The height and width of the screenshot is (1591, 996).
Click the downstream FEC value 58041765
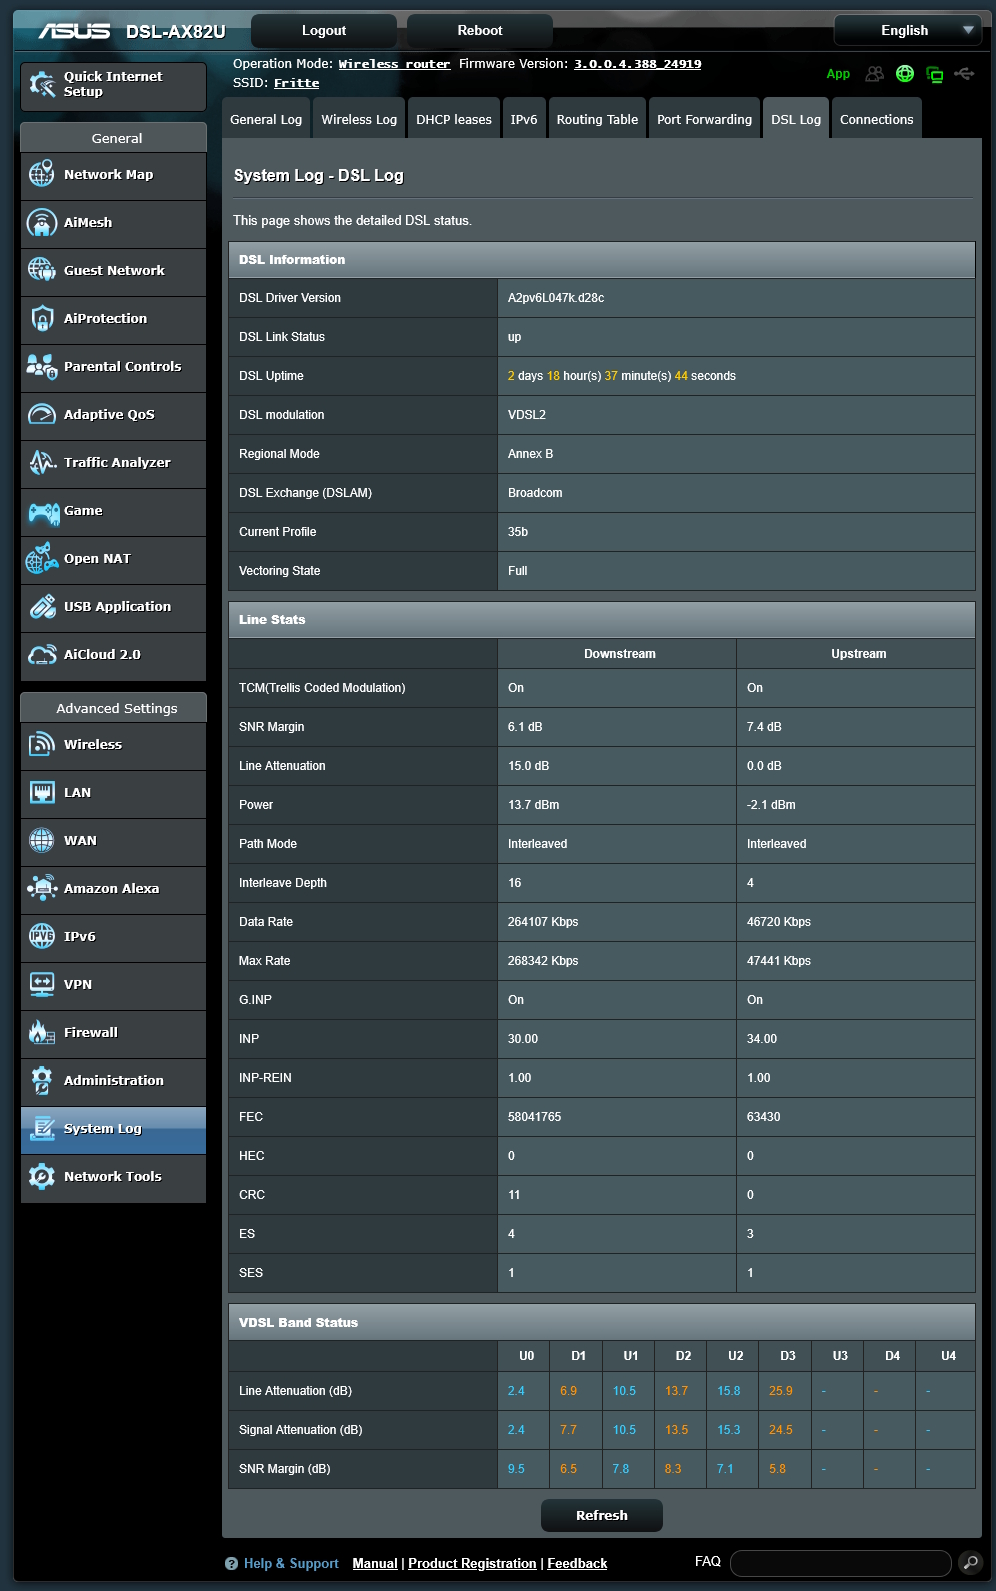click(534, 1117)
